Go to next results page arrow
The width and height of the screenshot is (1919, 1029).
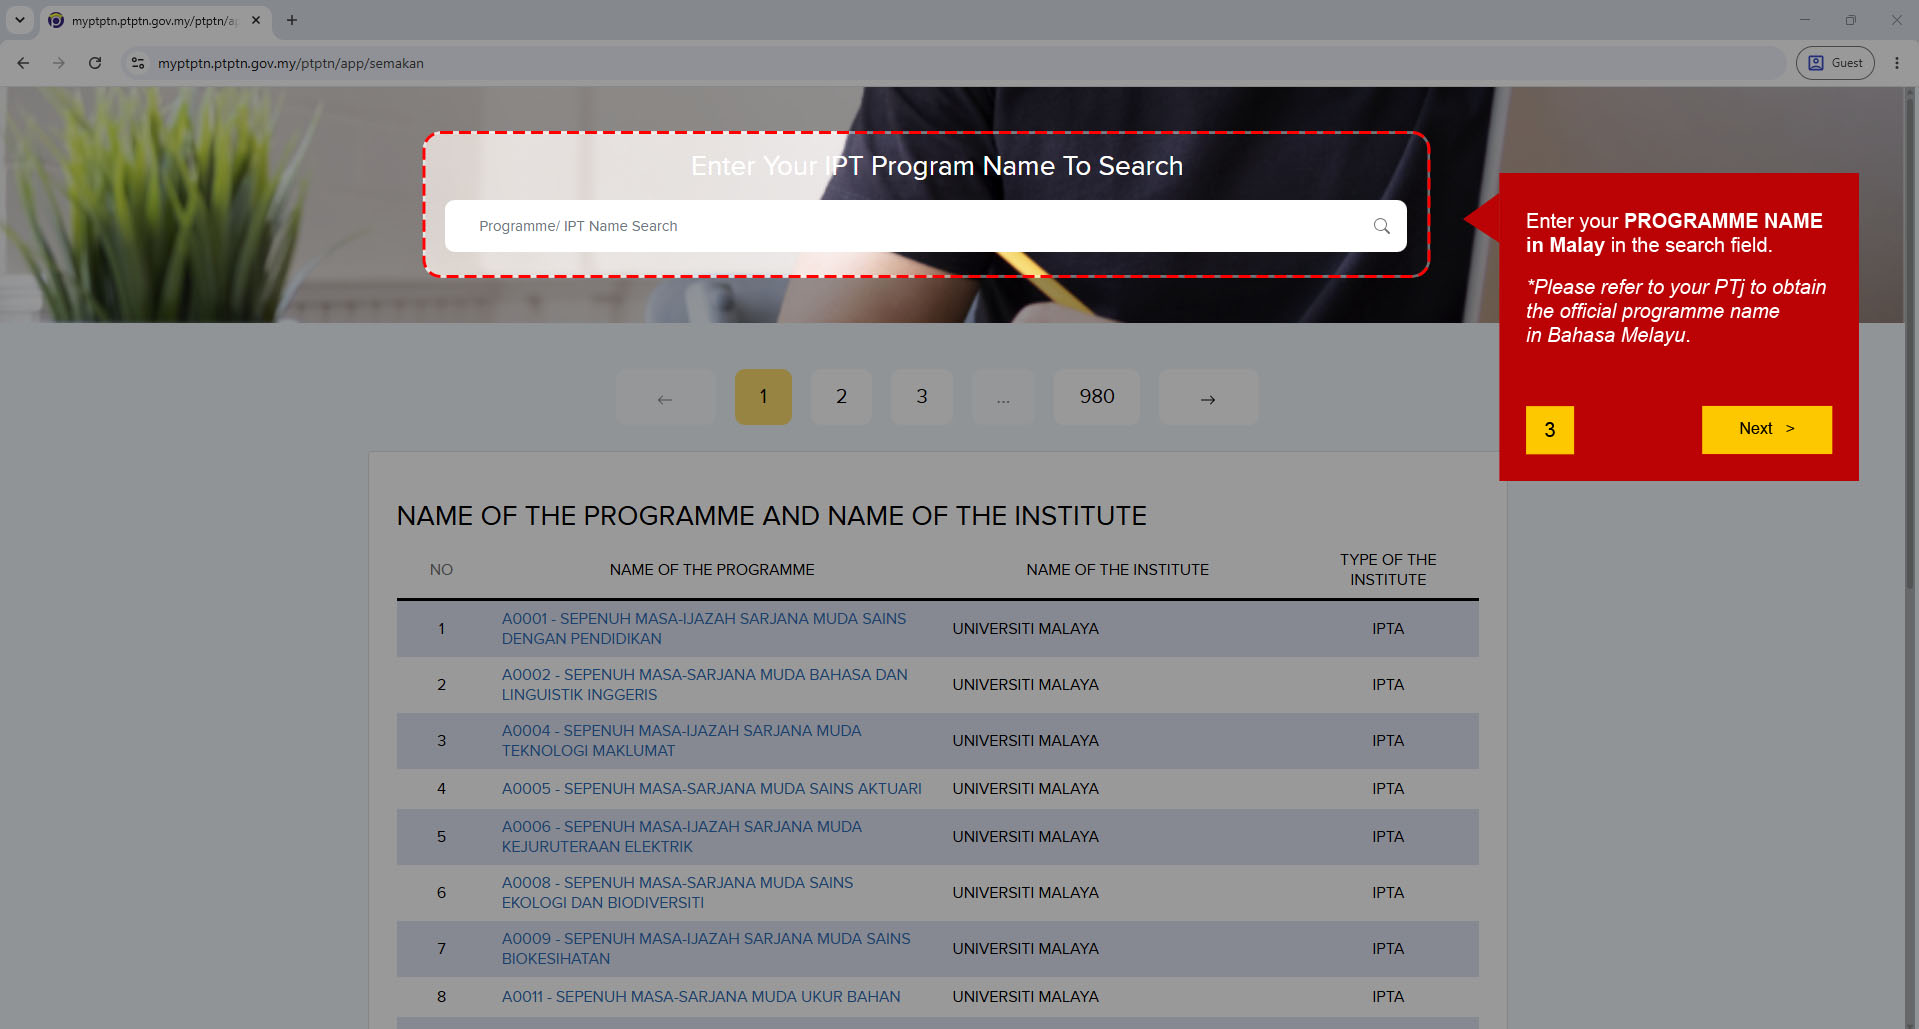[x=1208, y=397]
